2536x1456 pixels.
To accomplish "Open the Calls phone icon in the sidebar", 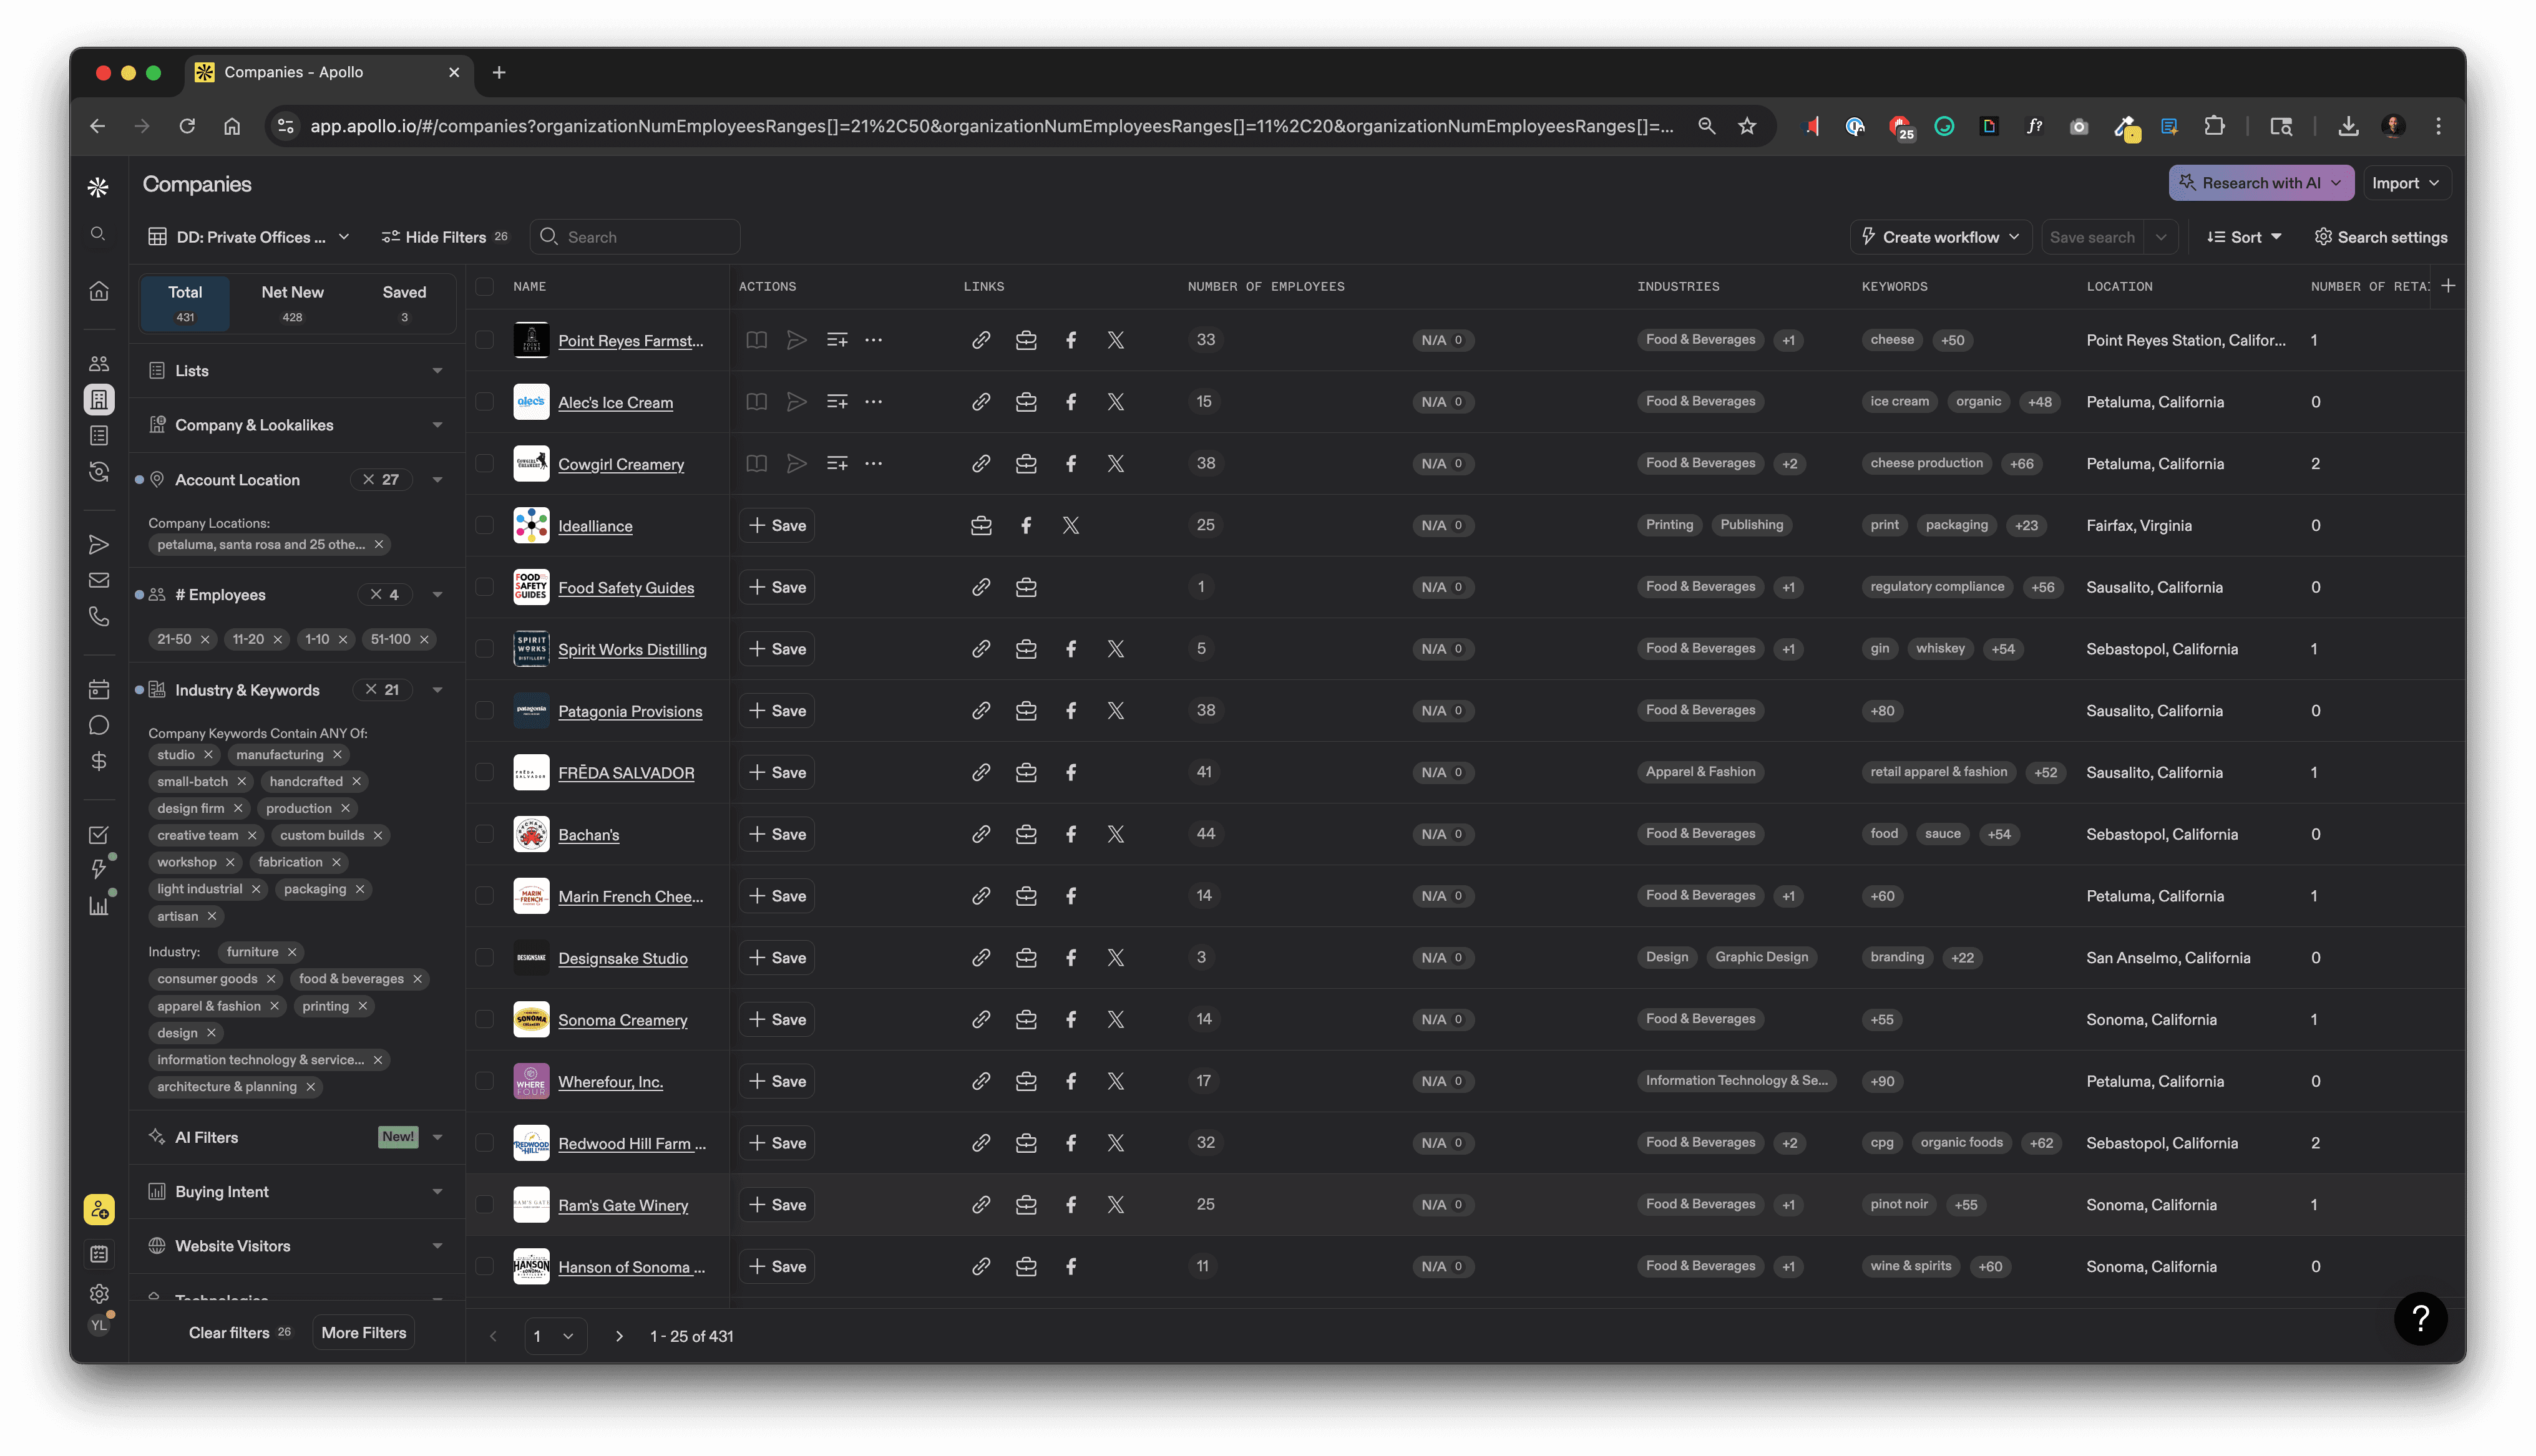I will click(x=98, y=616).
